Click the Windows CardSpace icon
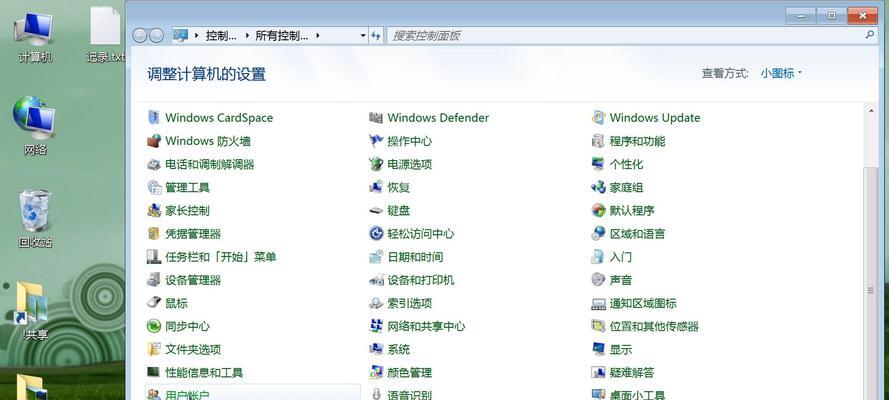This screenshot has height=400, width=889. point(154,118)
